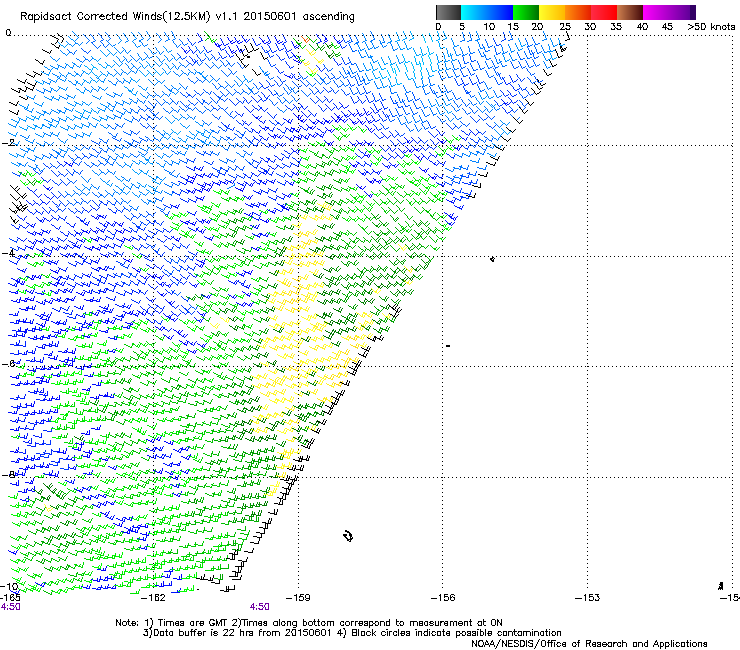Click the brown 35-40 knots legend color

(630, 12)
